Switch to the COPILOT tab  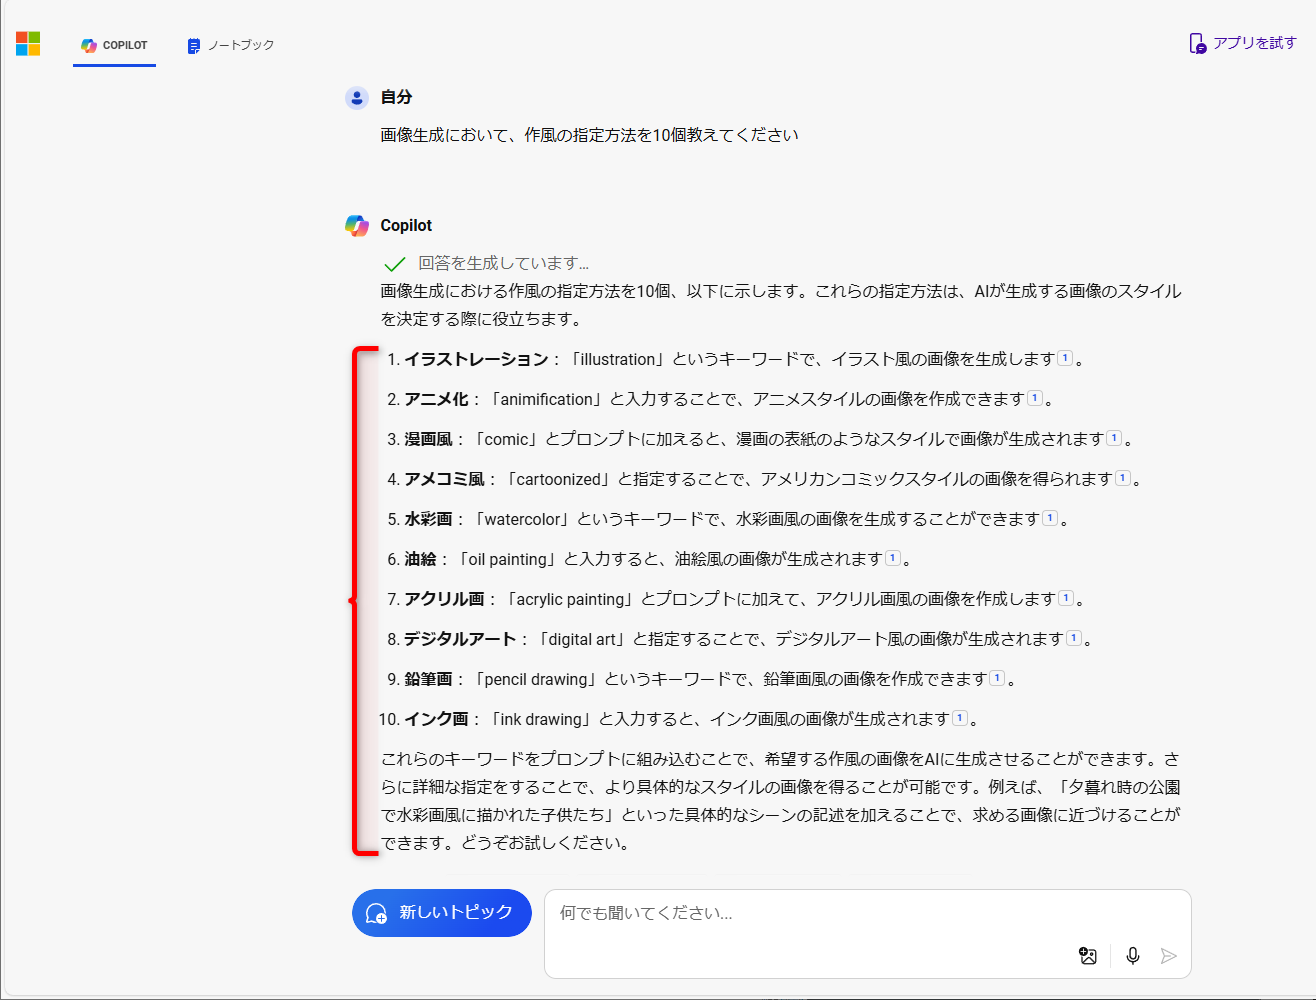[114, 45]
